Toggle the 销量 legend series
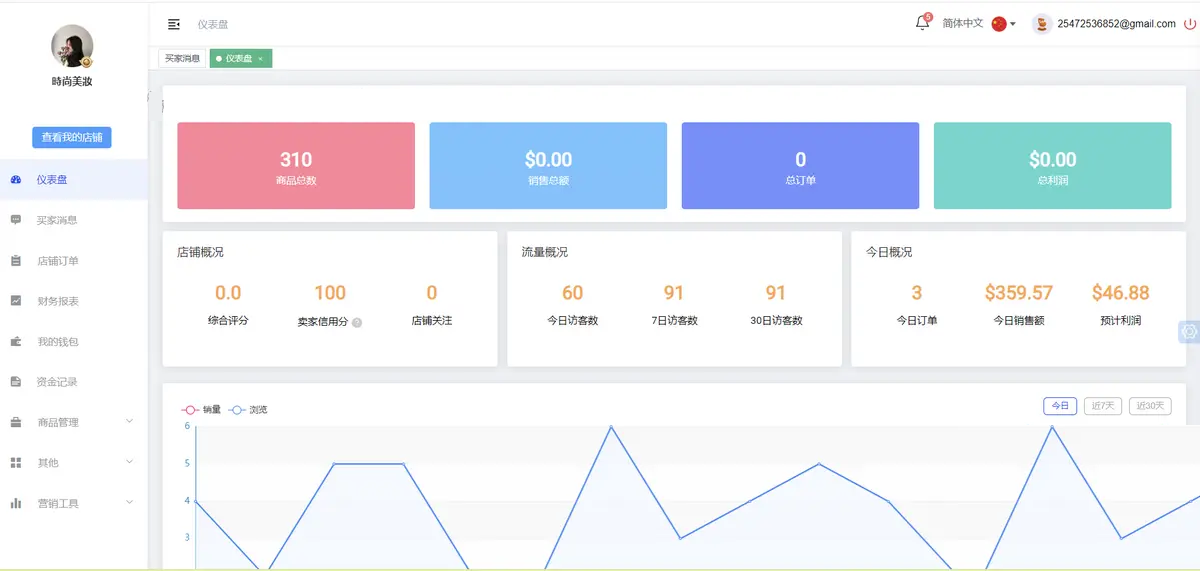Image resolution: width=1200 pixels, height=571 pixels. coord(201,410)
